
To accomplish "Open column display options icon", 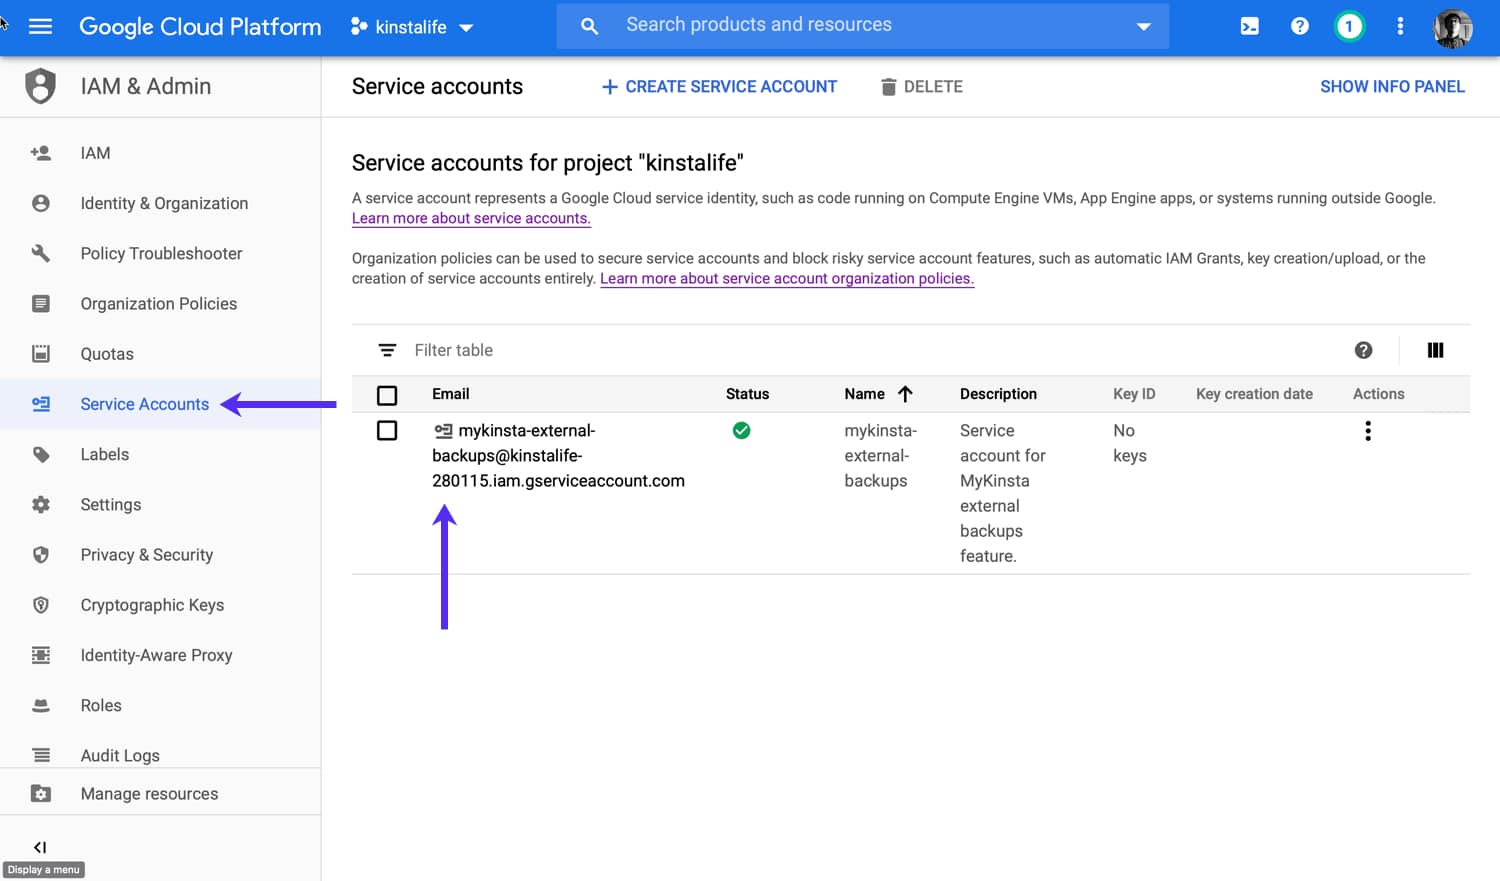I will [x=1435, y=350].
